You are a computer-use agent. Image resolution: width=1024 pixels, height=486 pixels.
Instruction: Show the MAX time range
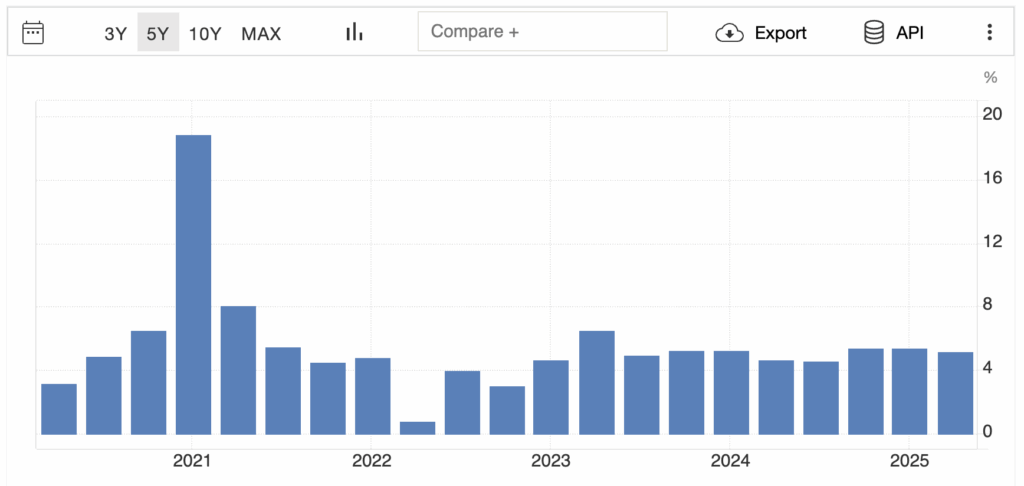pos(261,33)
